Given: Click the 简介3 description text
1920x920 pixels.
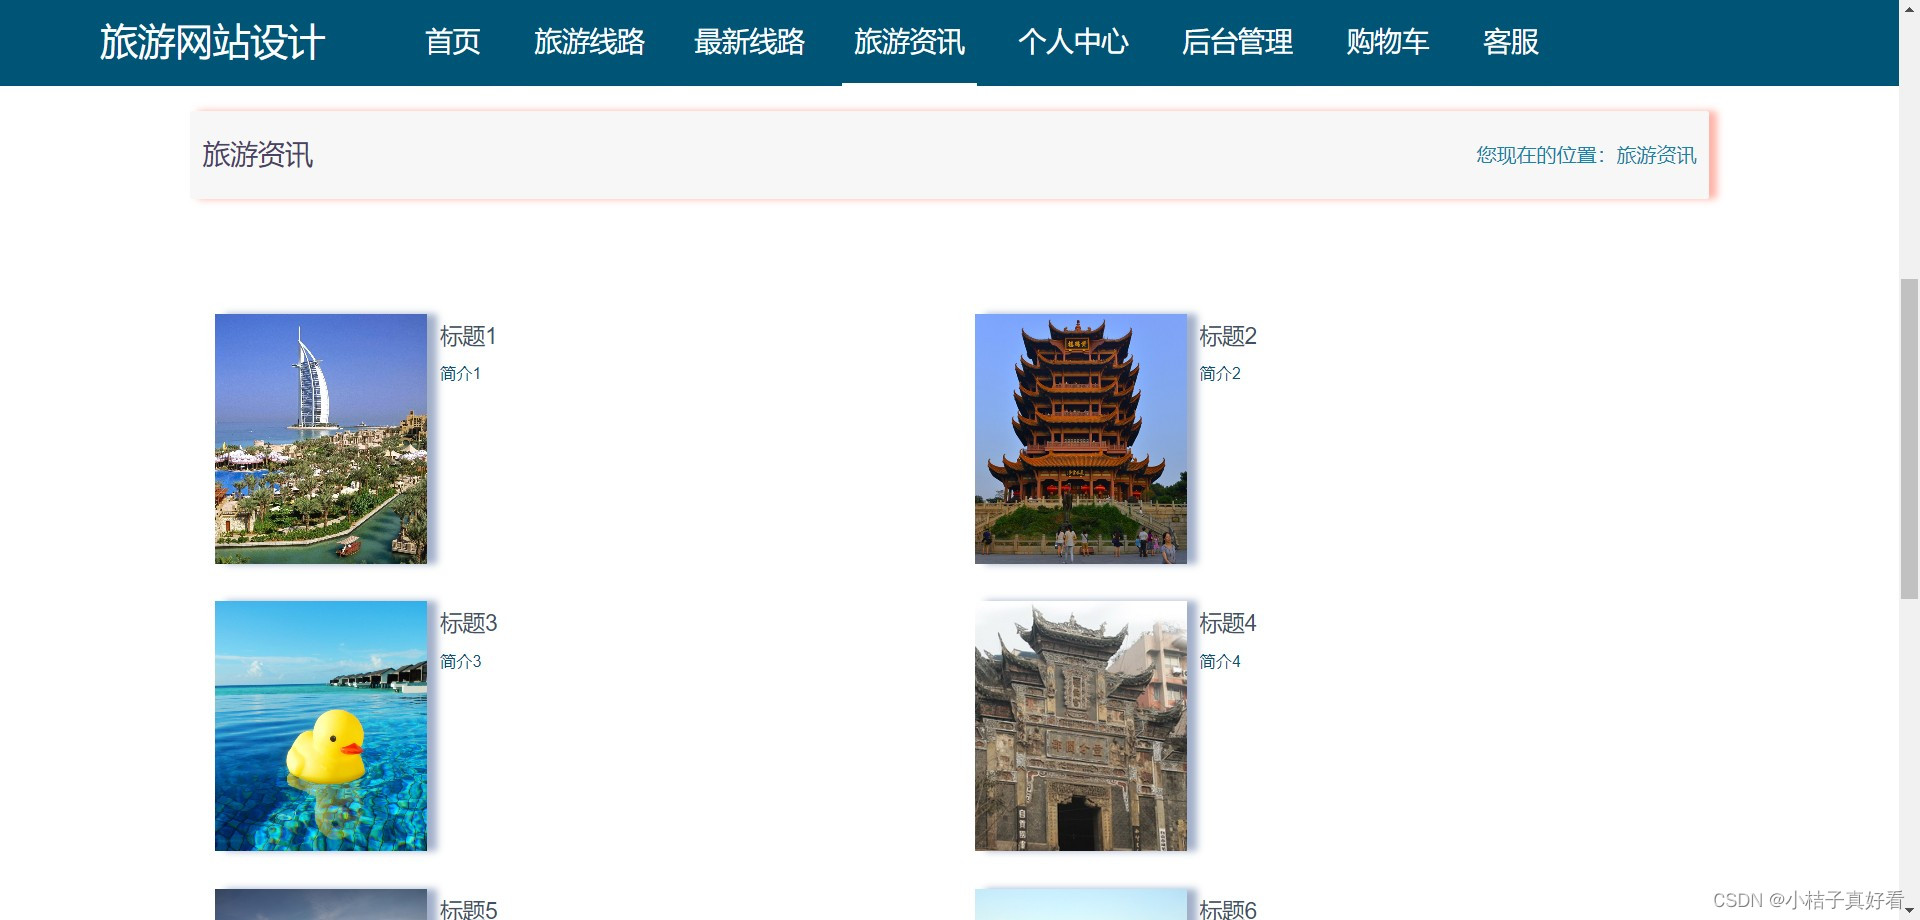Looking at the screenshot, I should tap(460, 661).
